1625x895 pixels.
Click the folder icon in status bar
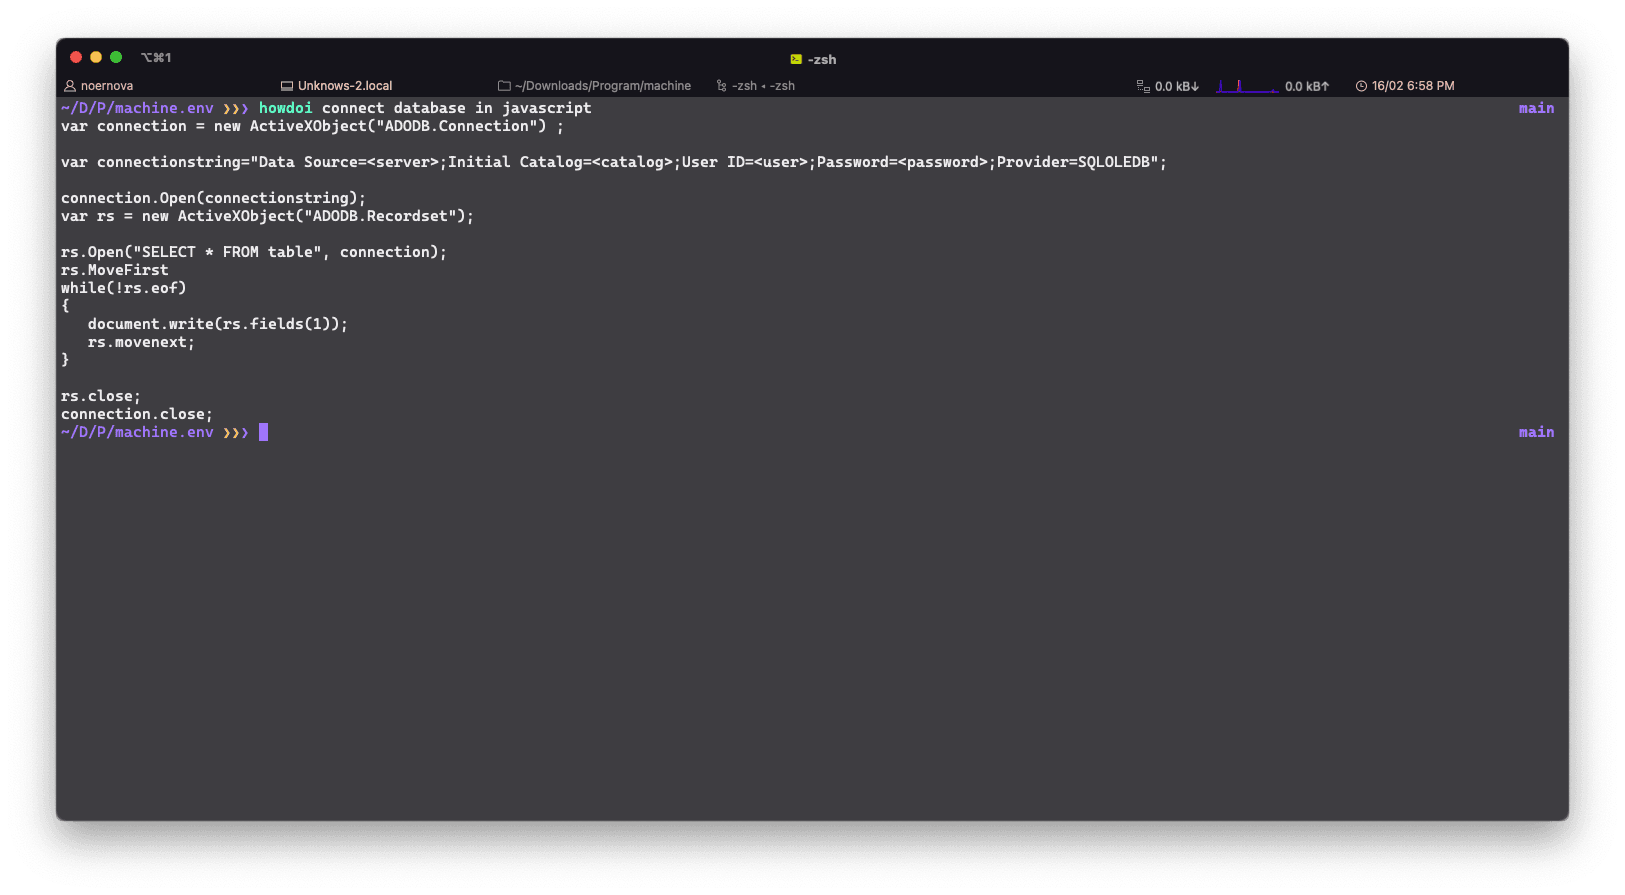point(504,86)
